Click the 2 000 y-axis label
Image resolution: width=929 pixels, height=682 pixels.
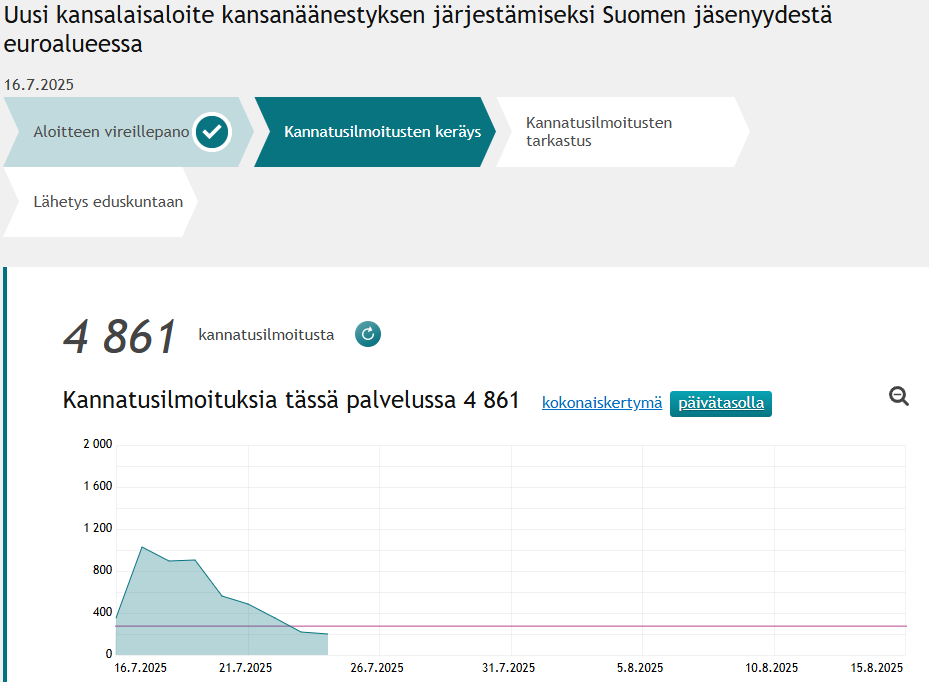click(98, 444)
